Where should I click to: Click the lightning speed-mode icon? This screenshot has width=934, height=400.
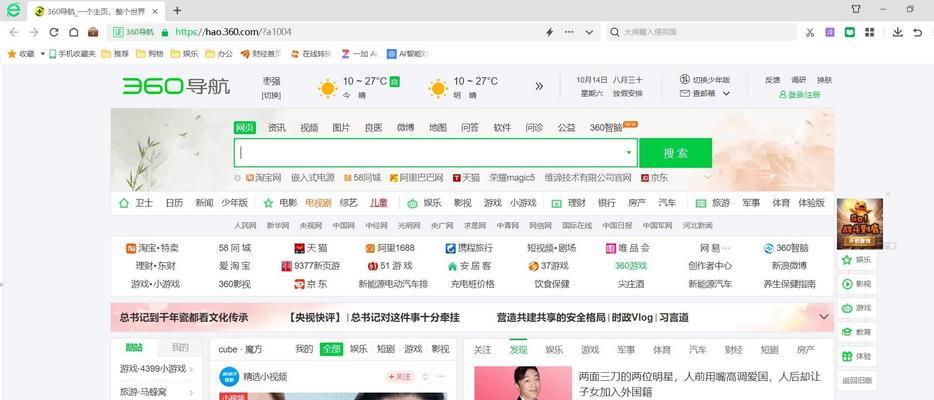coord(550,32)
